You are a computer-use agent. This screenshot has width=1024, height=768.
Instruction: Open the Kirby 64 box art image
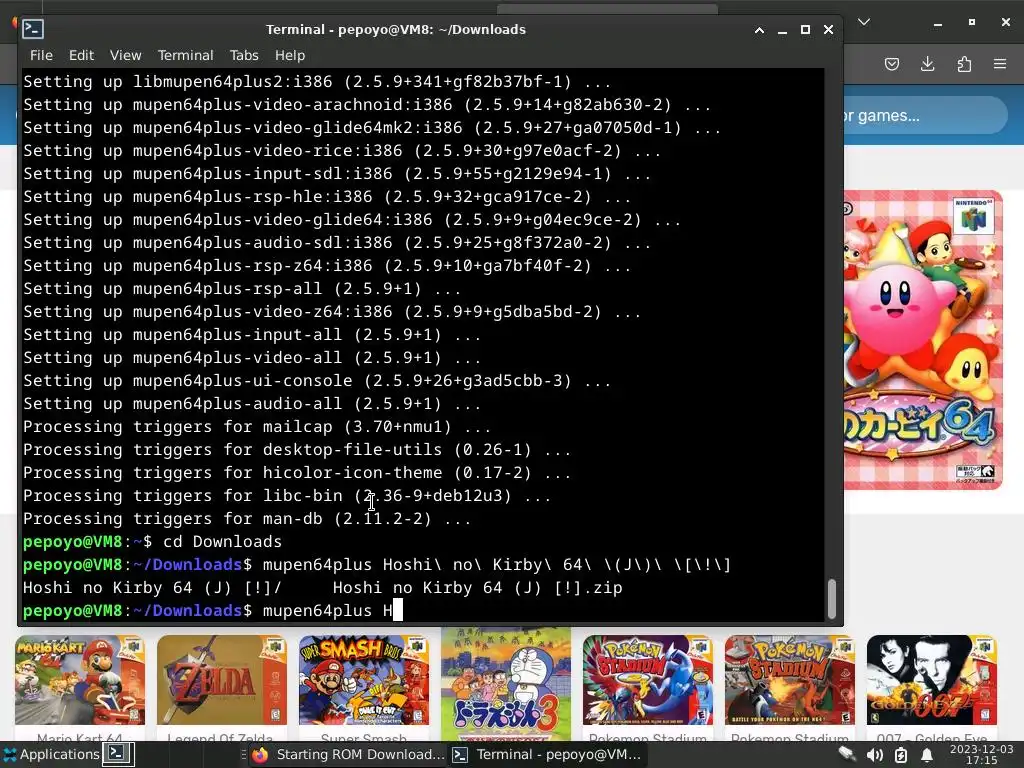(923, 340)
